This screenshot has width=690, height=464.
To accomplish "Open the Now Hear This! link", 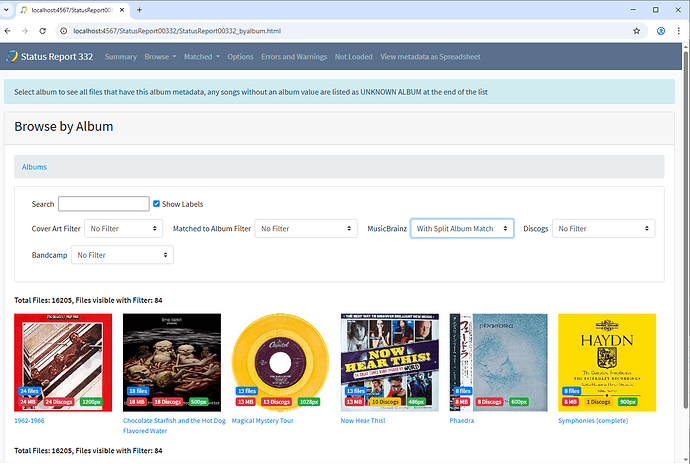I will click(x=363, y=420).
